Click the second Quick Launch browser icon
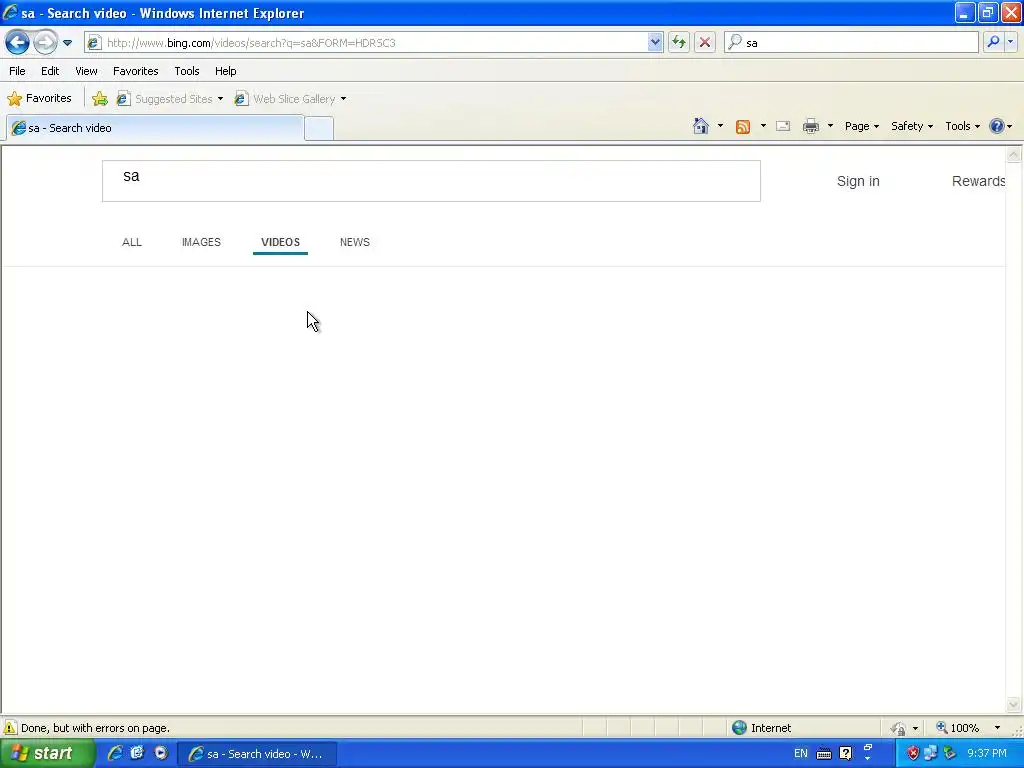This screenshot has height=768, width=1024. (137, 753)
